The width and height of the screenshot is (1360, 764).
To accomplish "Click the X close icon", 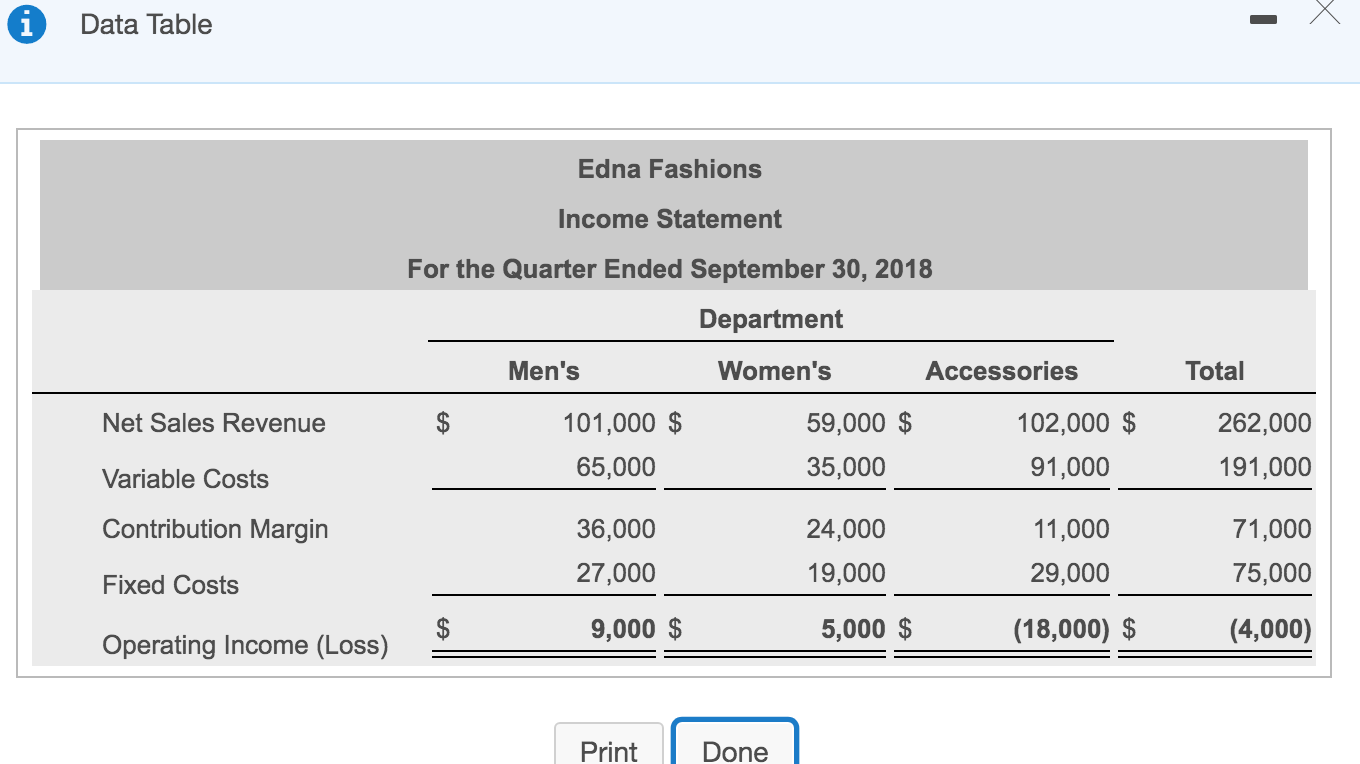I will click(1325, 14).
